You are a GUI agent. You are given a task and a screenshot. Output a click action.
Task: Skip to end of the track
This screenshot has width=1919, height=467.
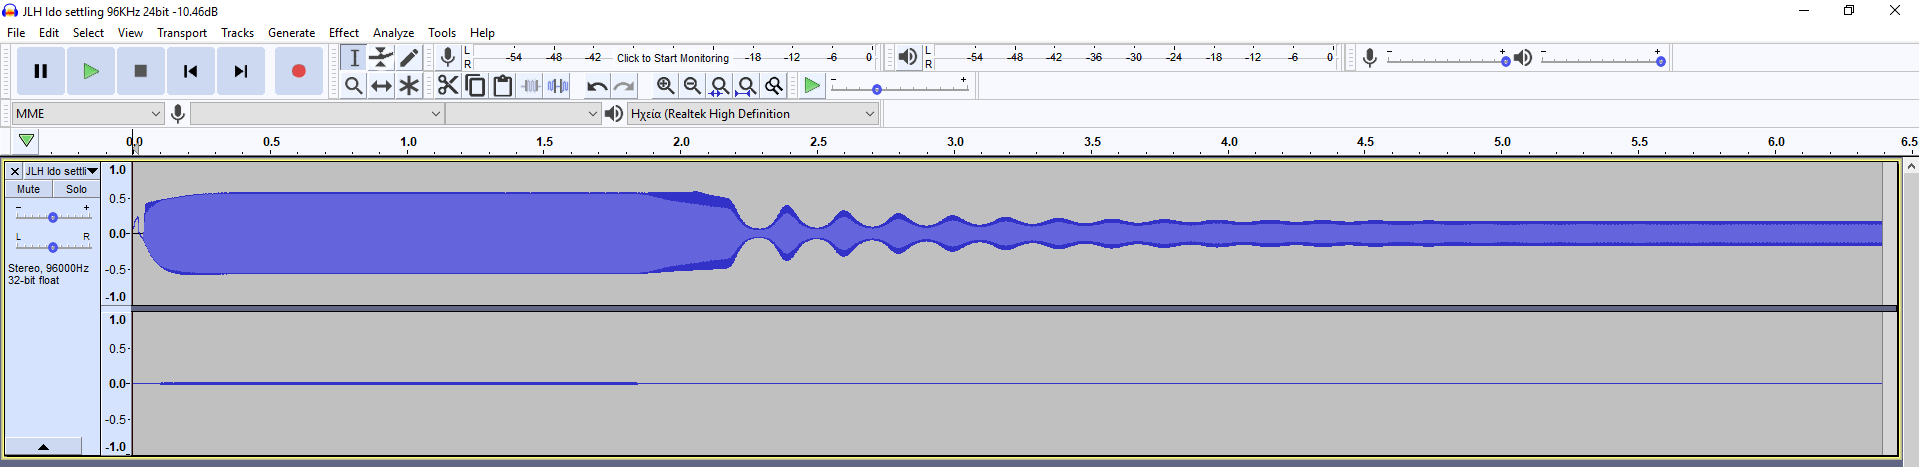coord(241,71)
